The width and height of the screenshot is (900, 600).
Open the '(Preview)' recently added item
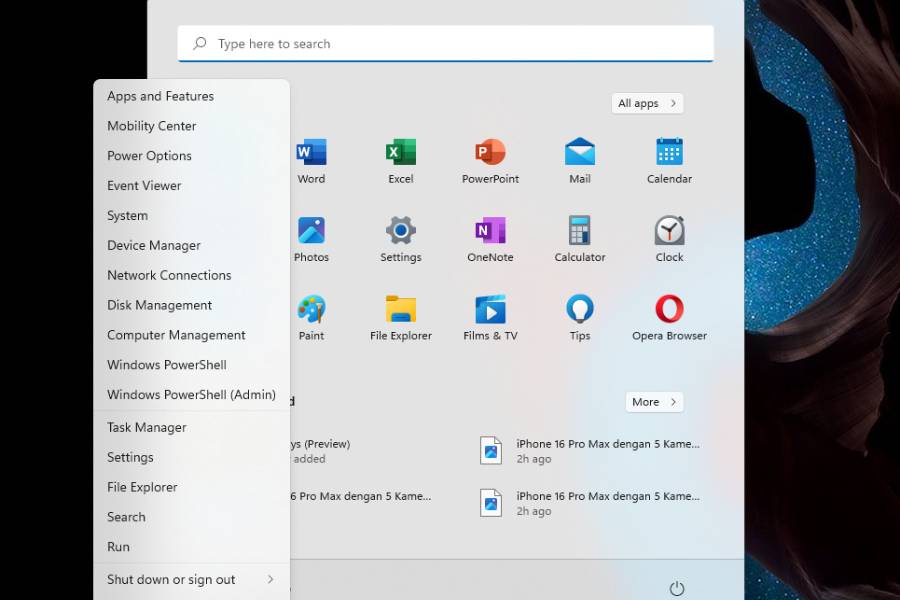[x=320, y=451]
